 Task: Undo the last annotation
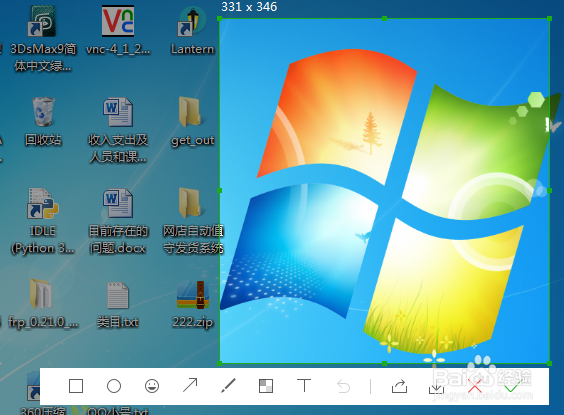coord(344,387)
